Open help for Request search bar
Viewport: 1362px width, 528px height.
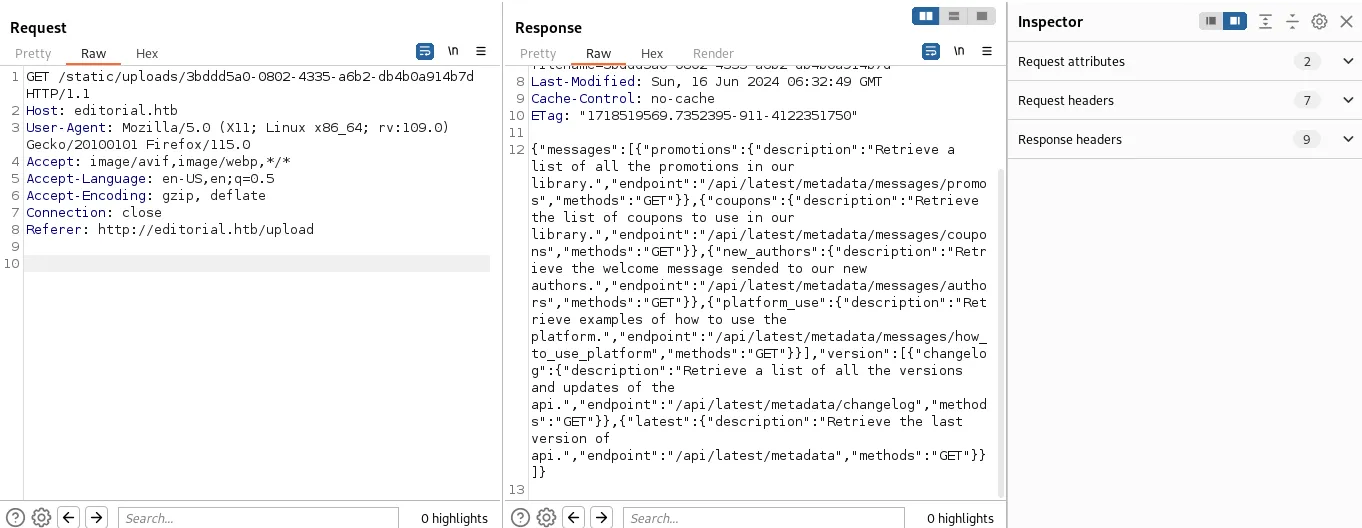(16, 517)
